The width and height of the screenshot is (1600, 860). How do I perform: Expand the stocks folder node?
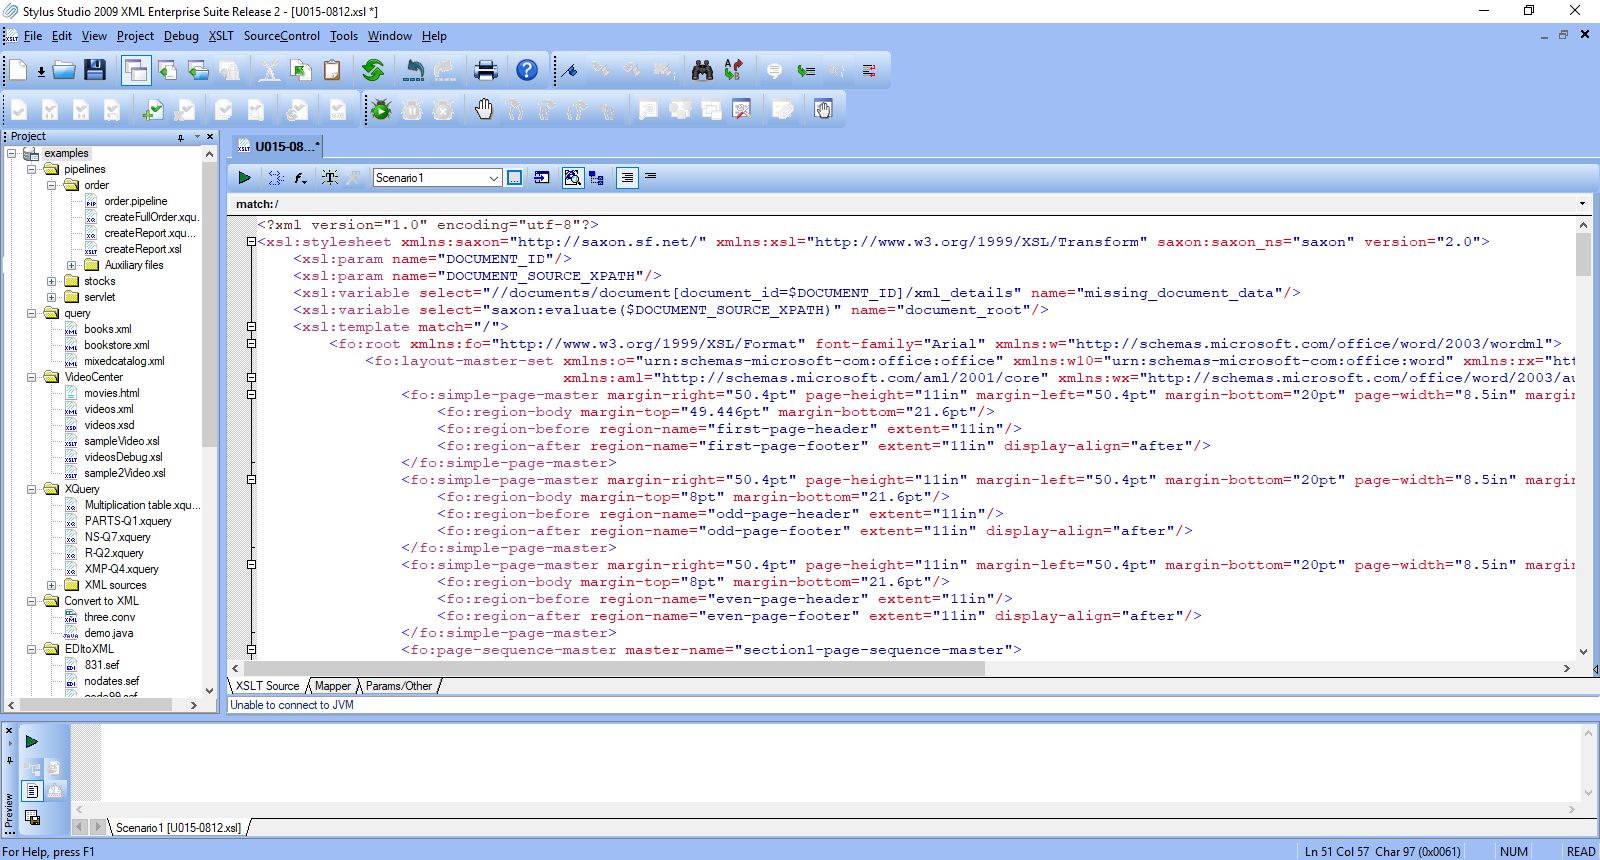pyautogui.click(x=51, y=281)
